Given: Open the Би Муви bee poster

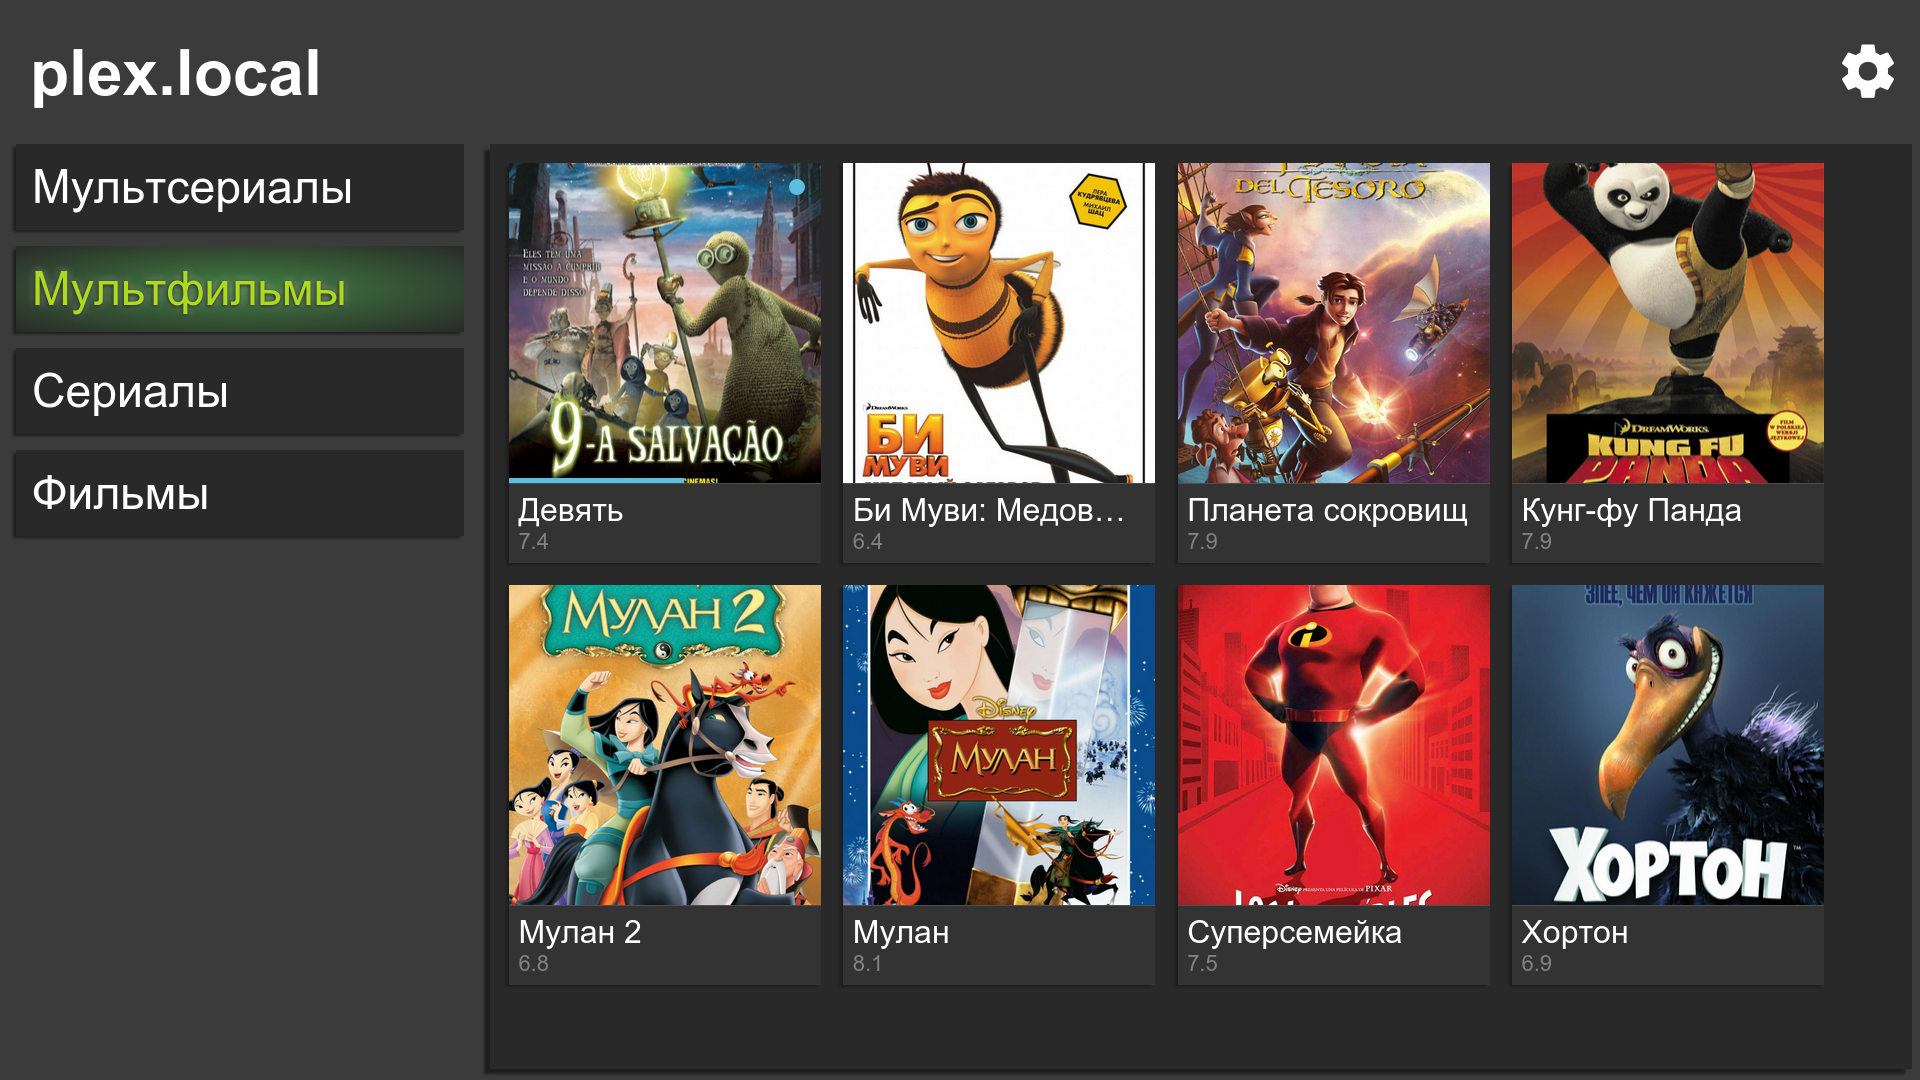Looking at the screenshot, I should click(998, 323).
